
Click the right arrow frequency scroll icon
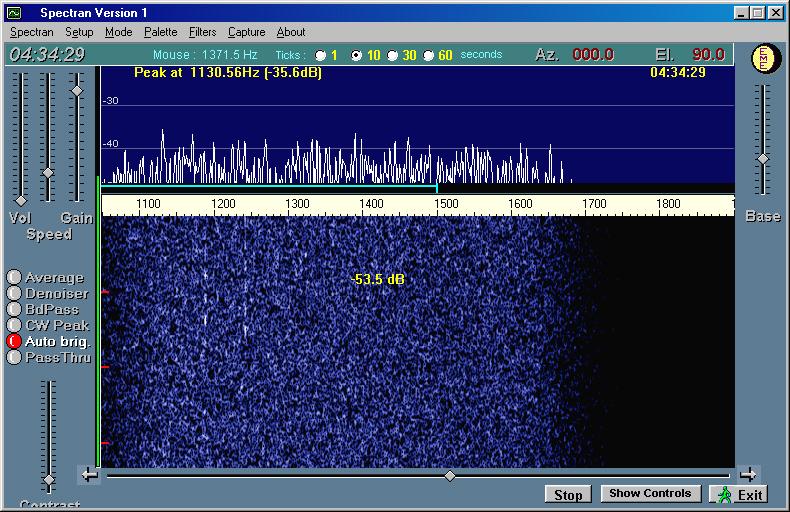coord(748,474)
